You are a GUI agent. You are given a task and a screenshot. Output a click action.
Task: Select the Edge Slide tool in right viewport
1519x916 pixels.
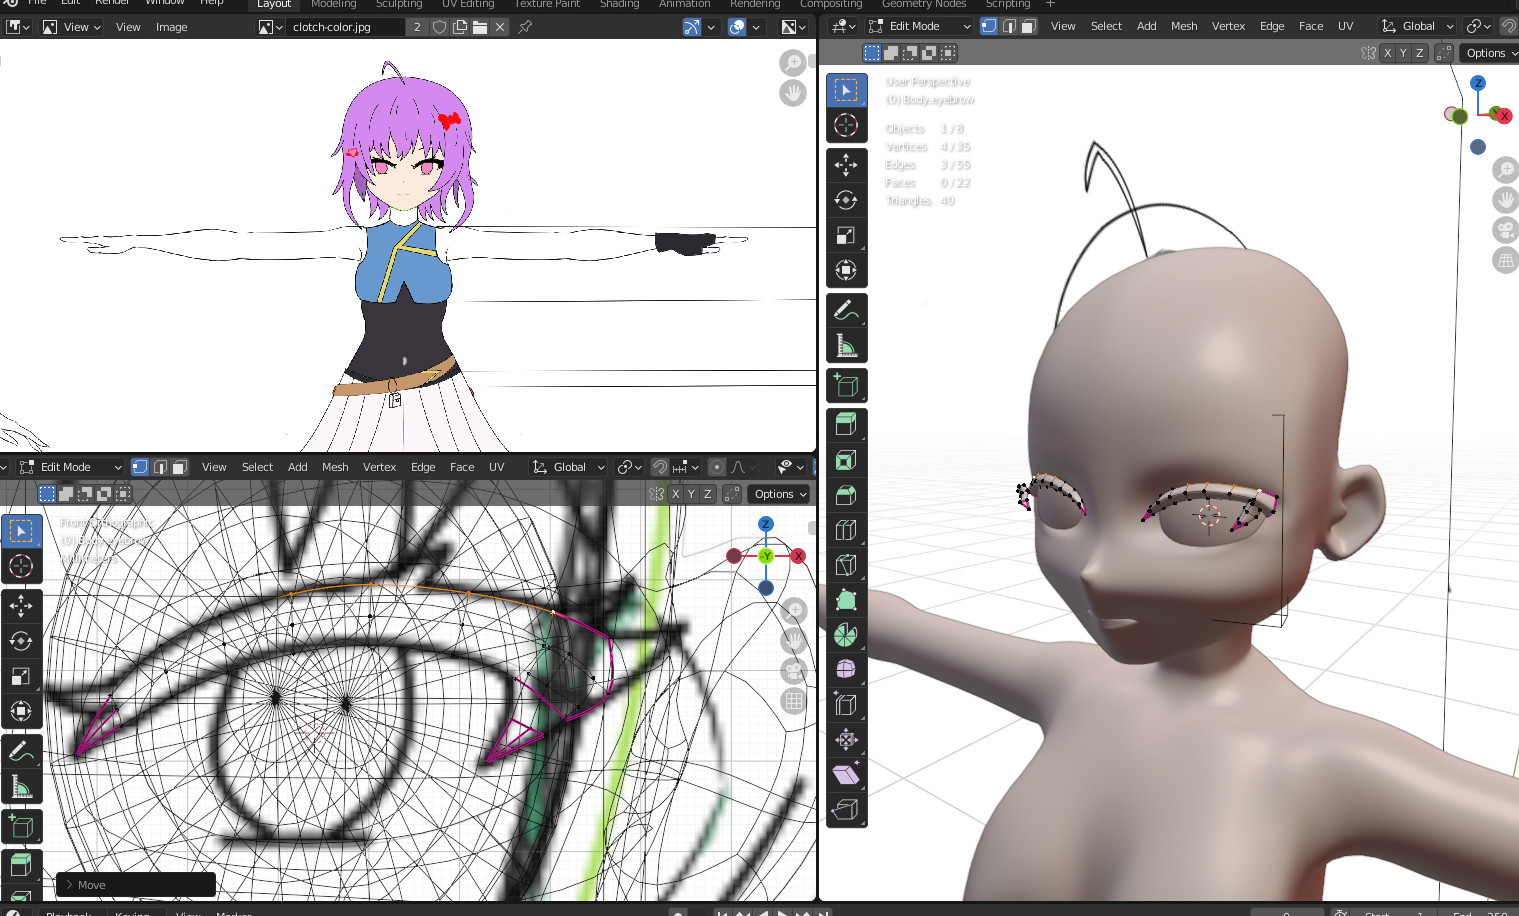point(846,705)
